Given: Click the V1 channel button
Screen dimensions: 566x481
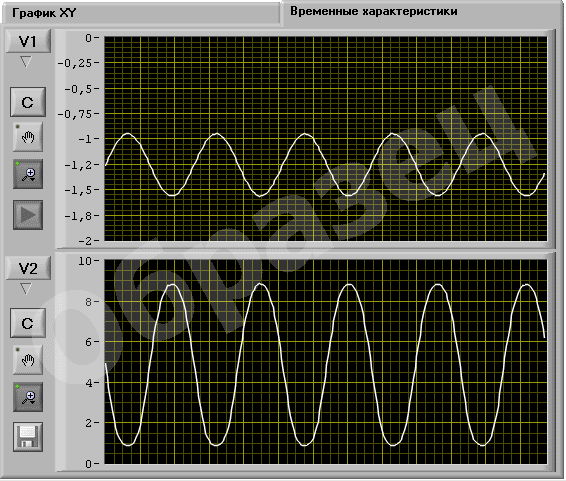Looking at the screenshot, I should (28, 41).
